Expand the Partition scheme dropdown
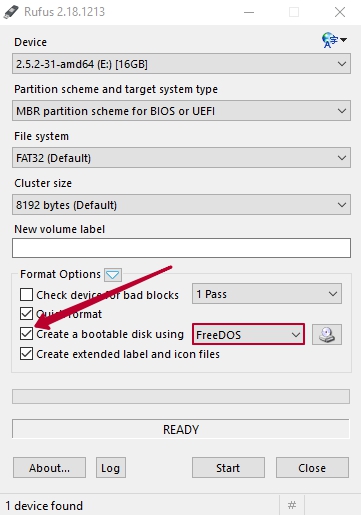 pyautogui.click(x=181, y=111)
